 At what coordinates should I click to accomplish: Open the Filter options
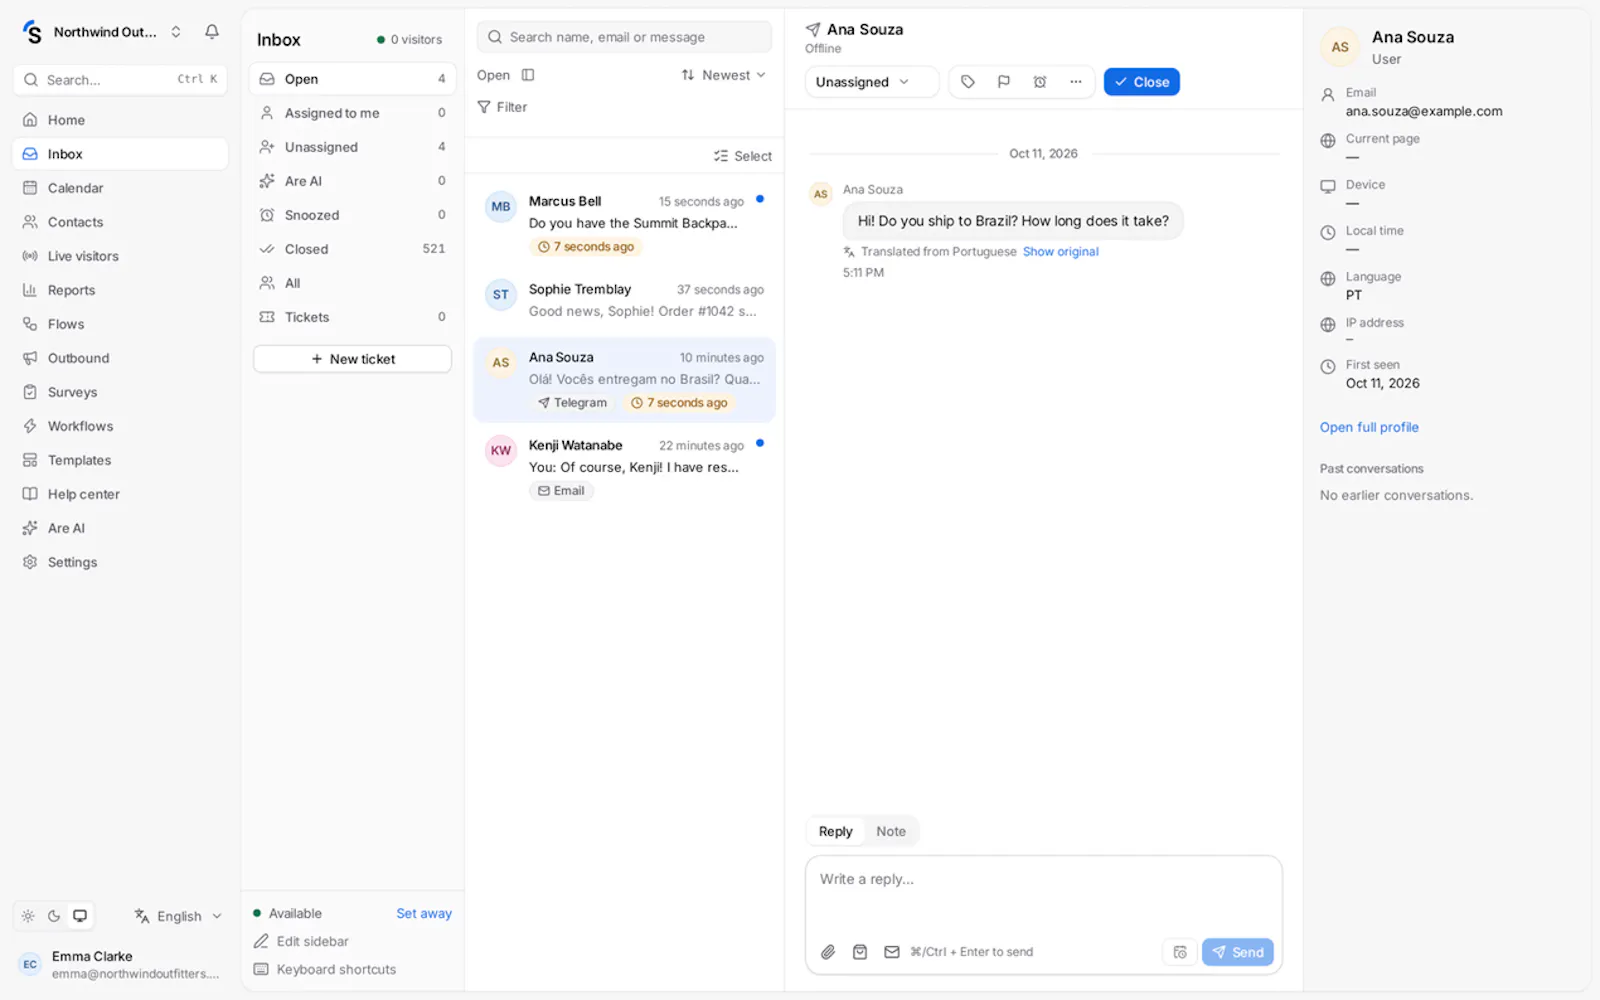(x=502, y=107)
